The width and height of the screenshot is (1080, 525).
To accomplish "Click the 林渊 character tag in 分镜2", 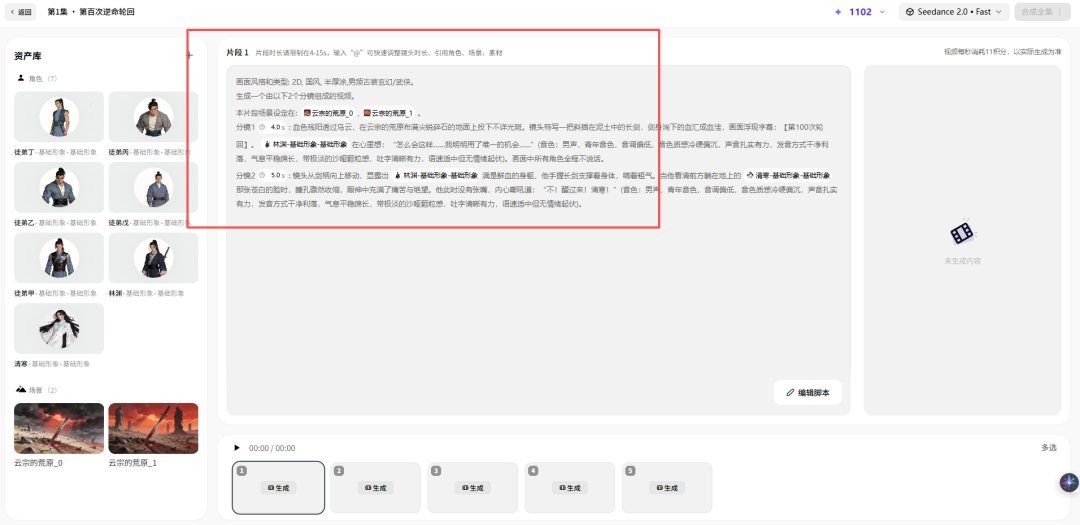I will point(435,176).
